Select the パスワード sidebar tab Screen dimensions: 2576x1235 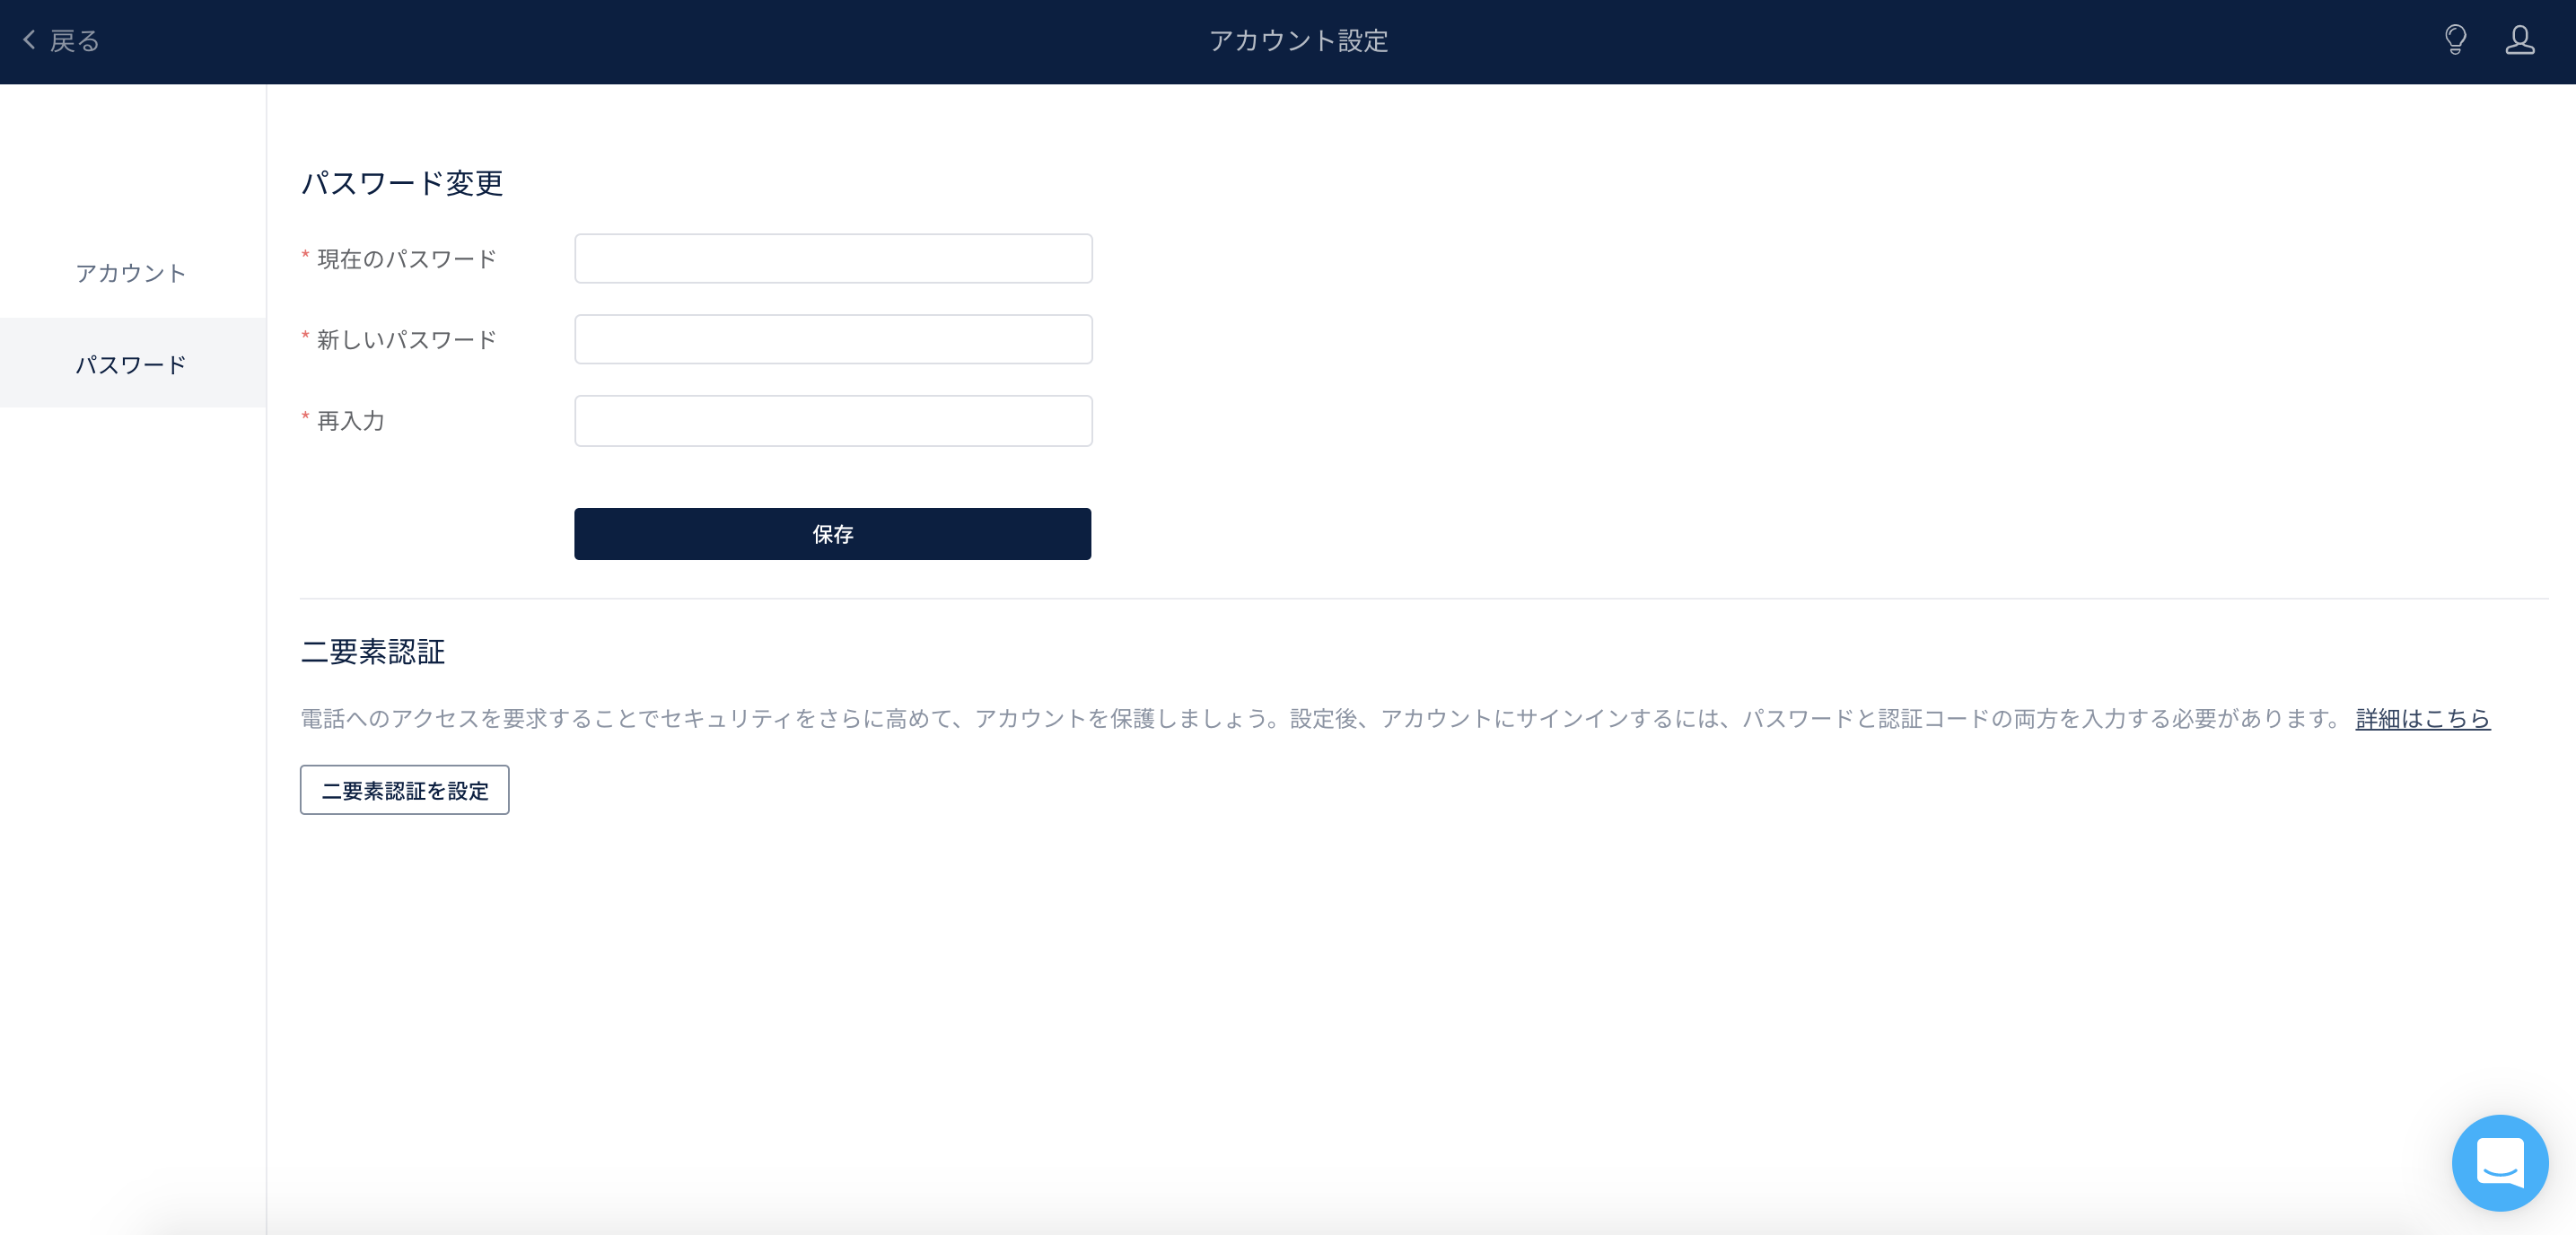(x=131, y=364)
